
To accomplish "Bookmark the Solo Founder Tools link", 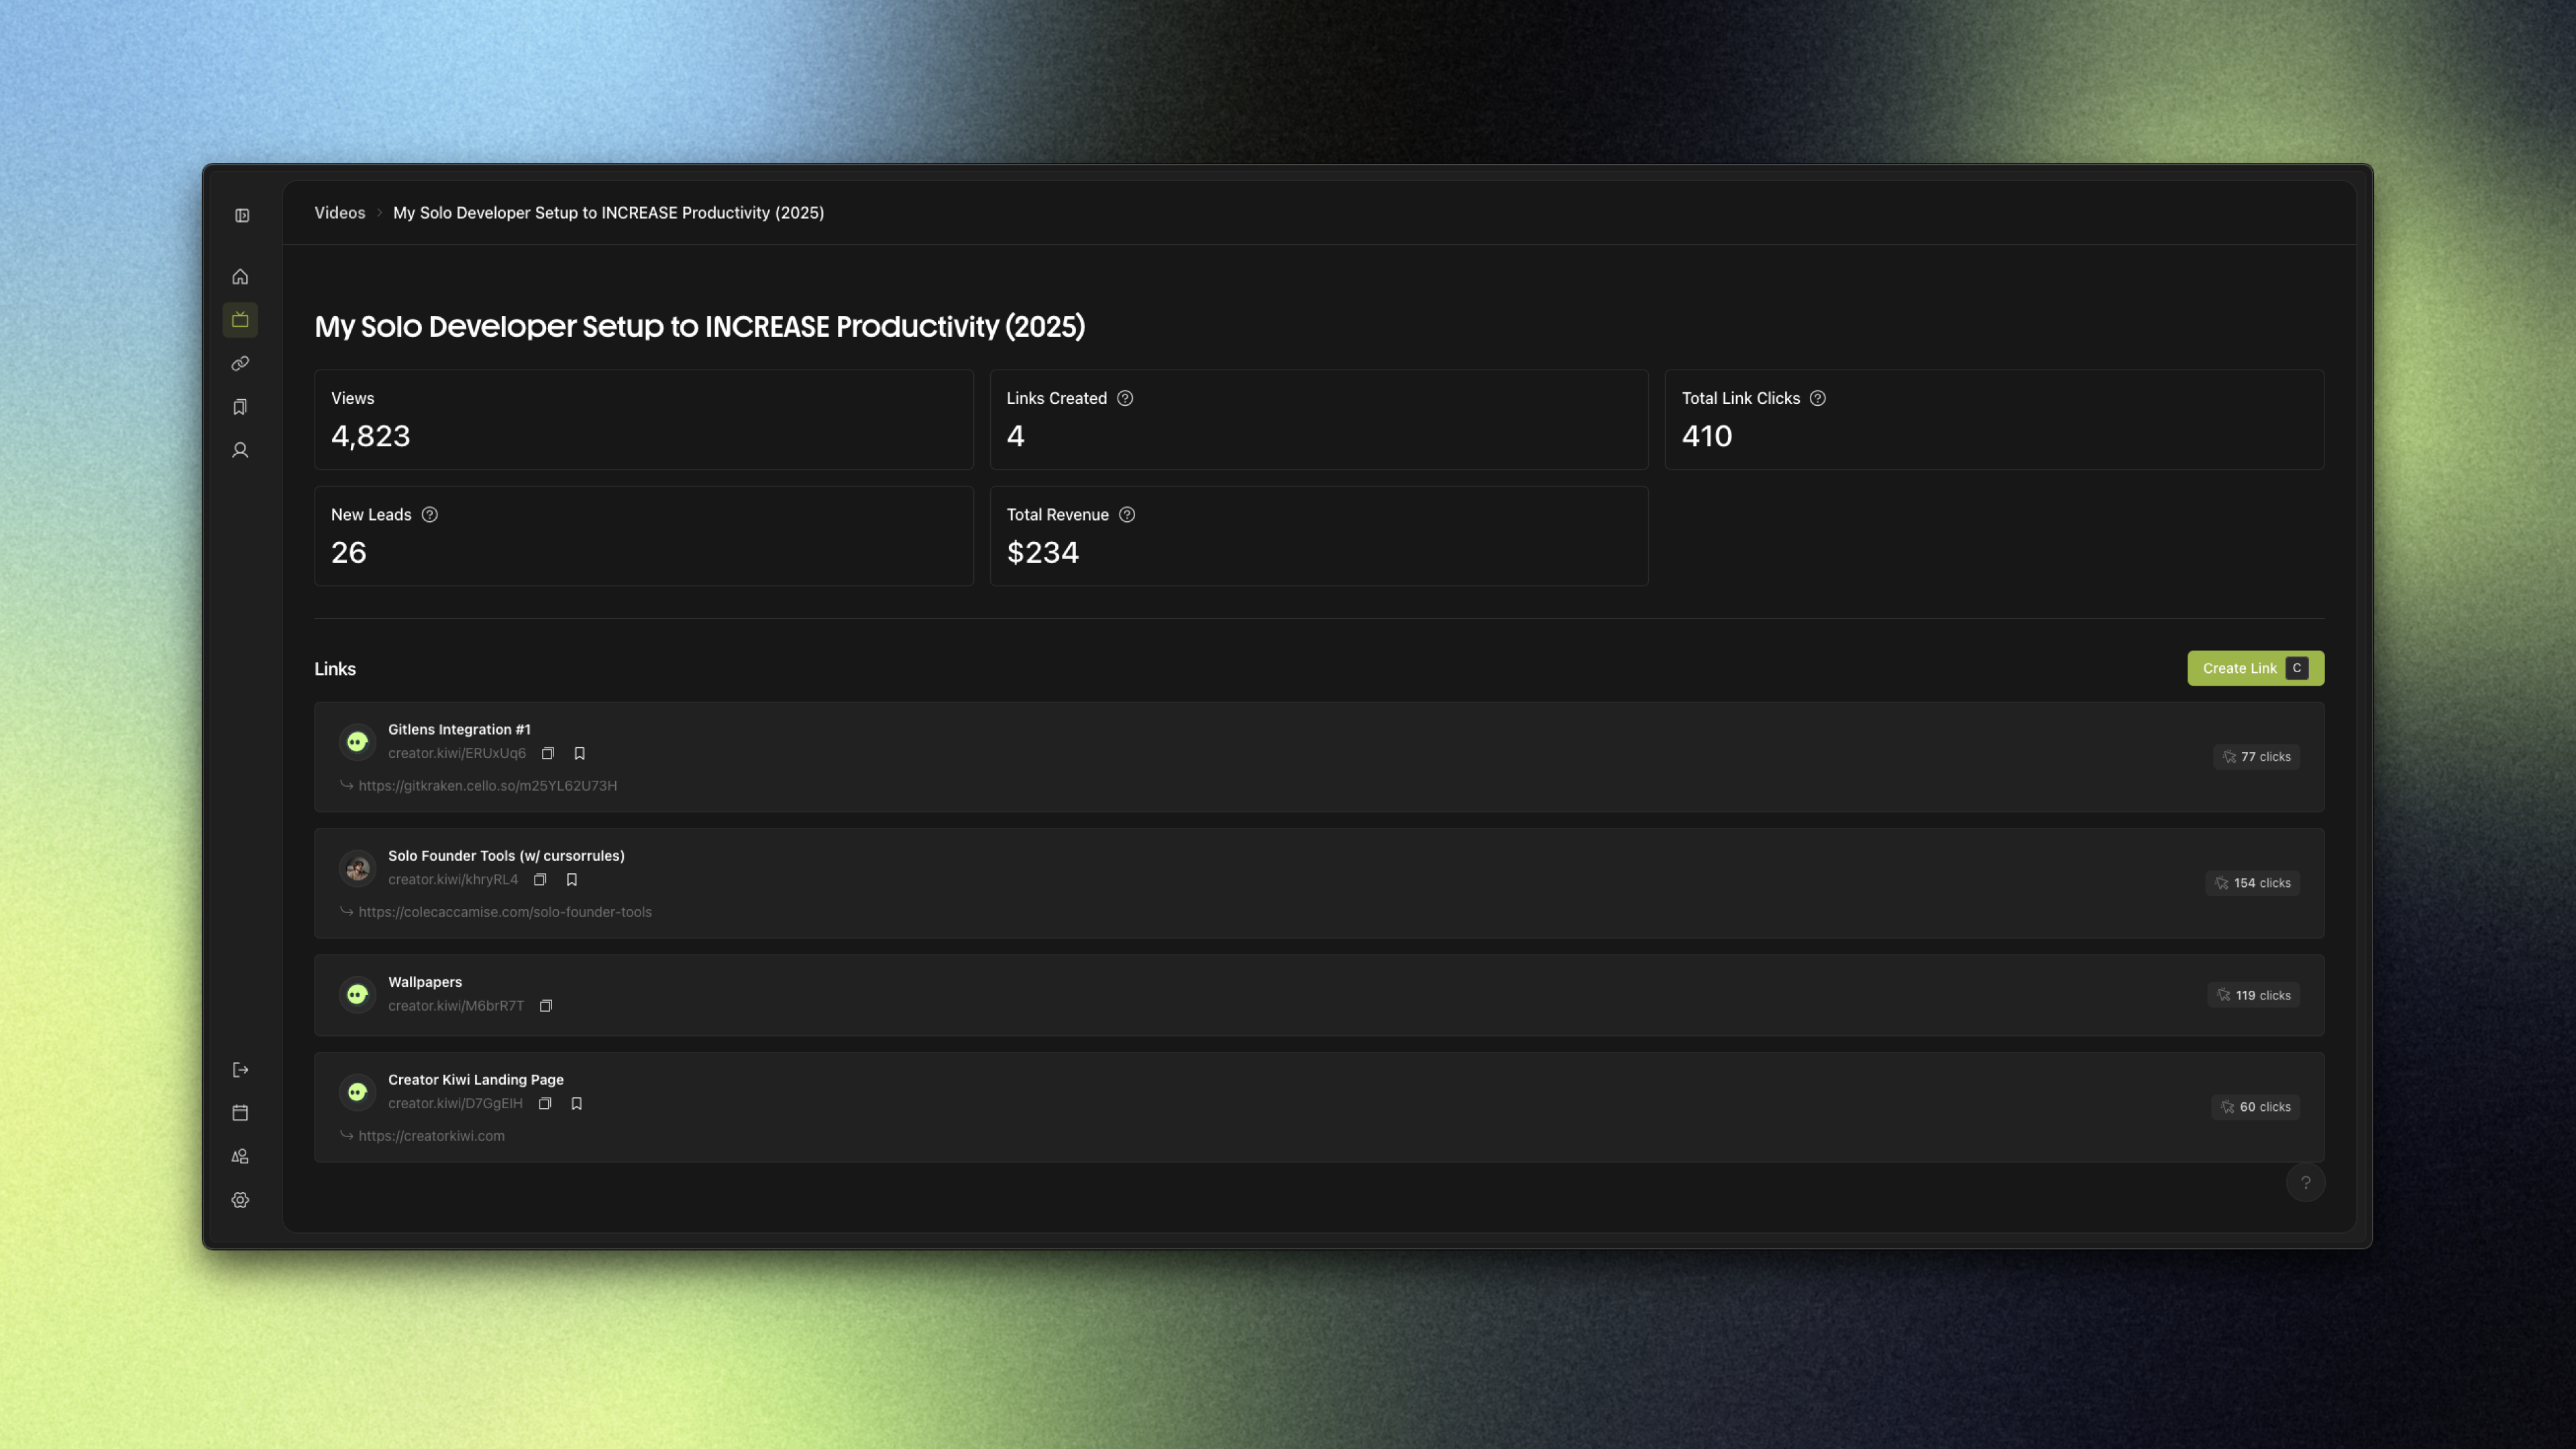I will [572, 880].
